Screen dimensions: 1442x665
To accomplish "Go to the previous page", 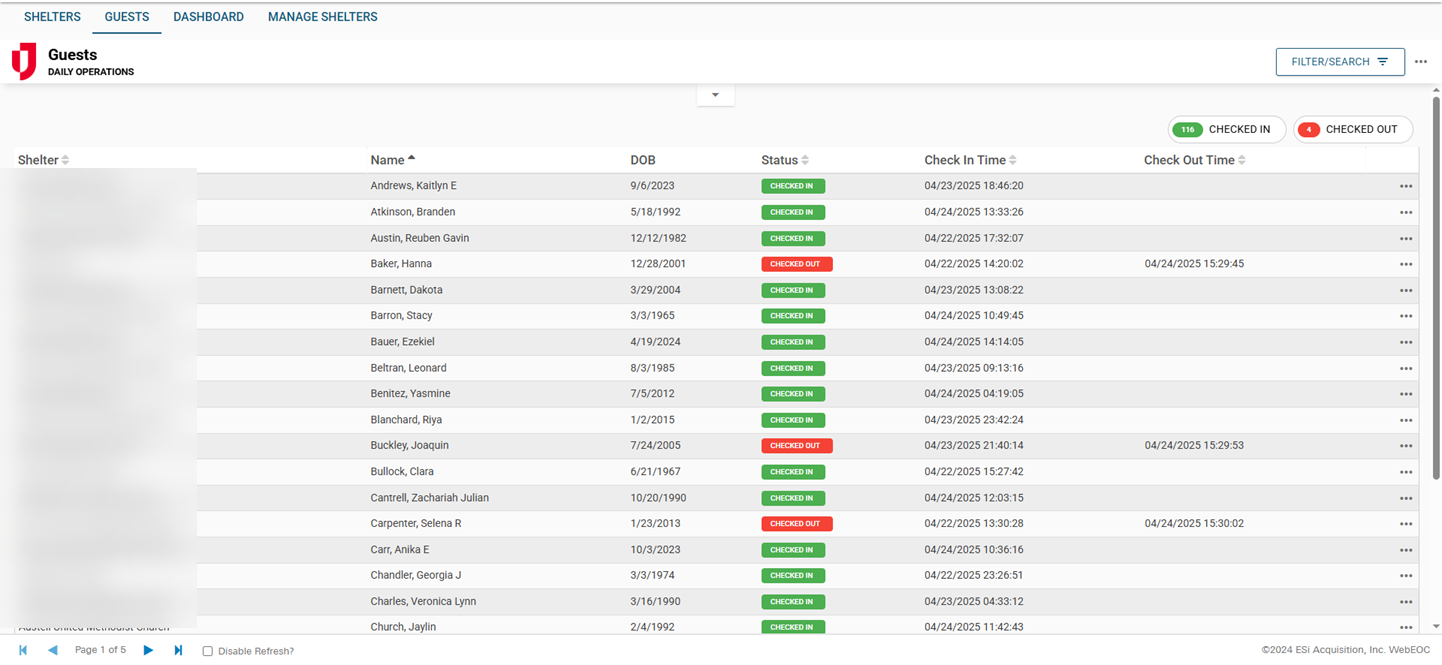I will [53, 650].
